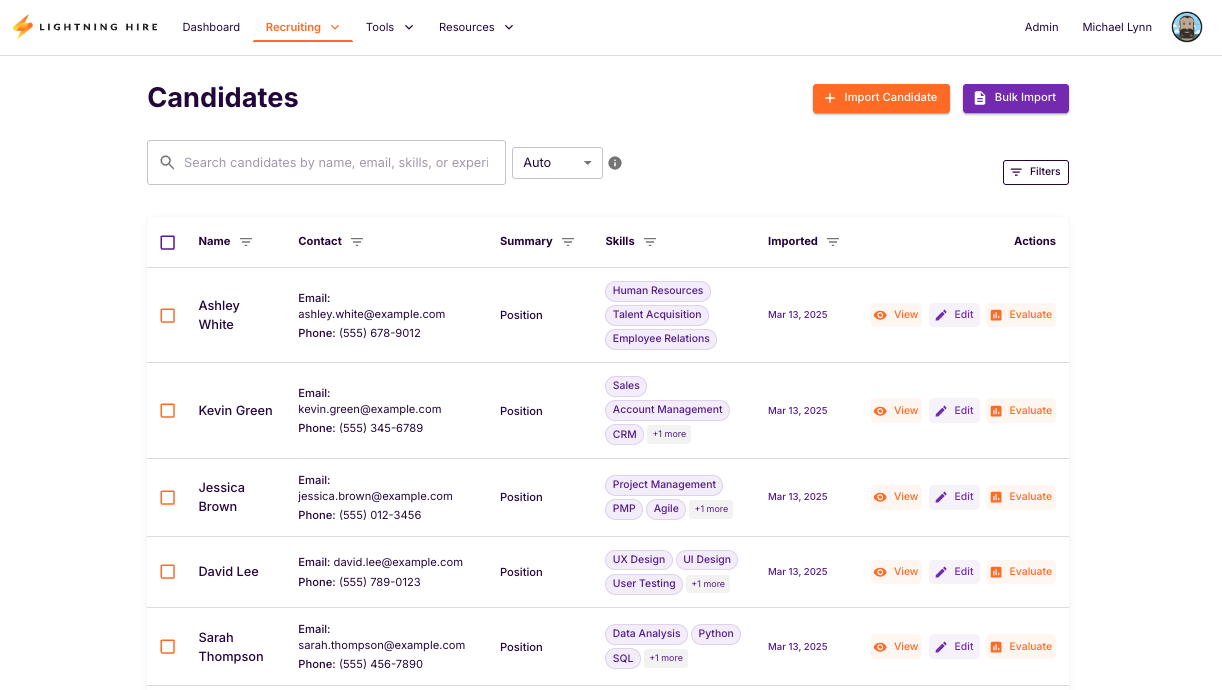
Task: Open the Auto search mode dropdown
Action: (557, 162)
